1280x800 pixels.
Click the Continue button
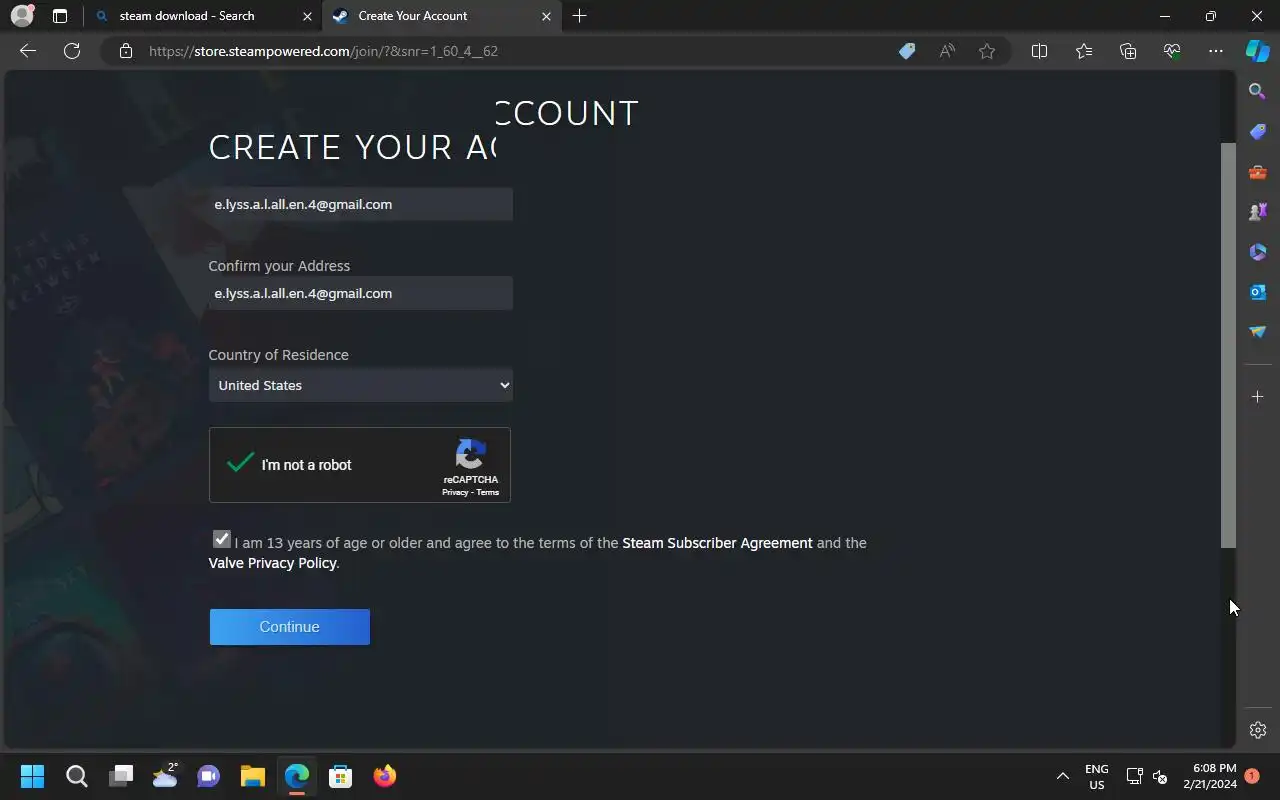(x=289, y=627)
